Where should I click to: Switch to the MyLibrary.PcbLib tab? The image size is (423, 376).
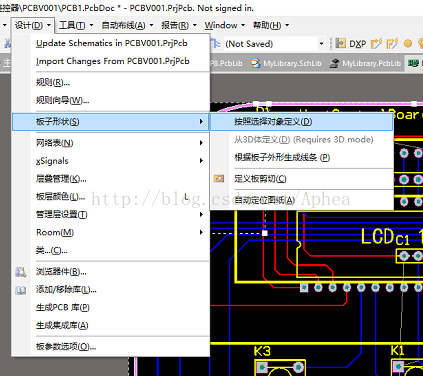coord(365,63)
